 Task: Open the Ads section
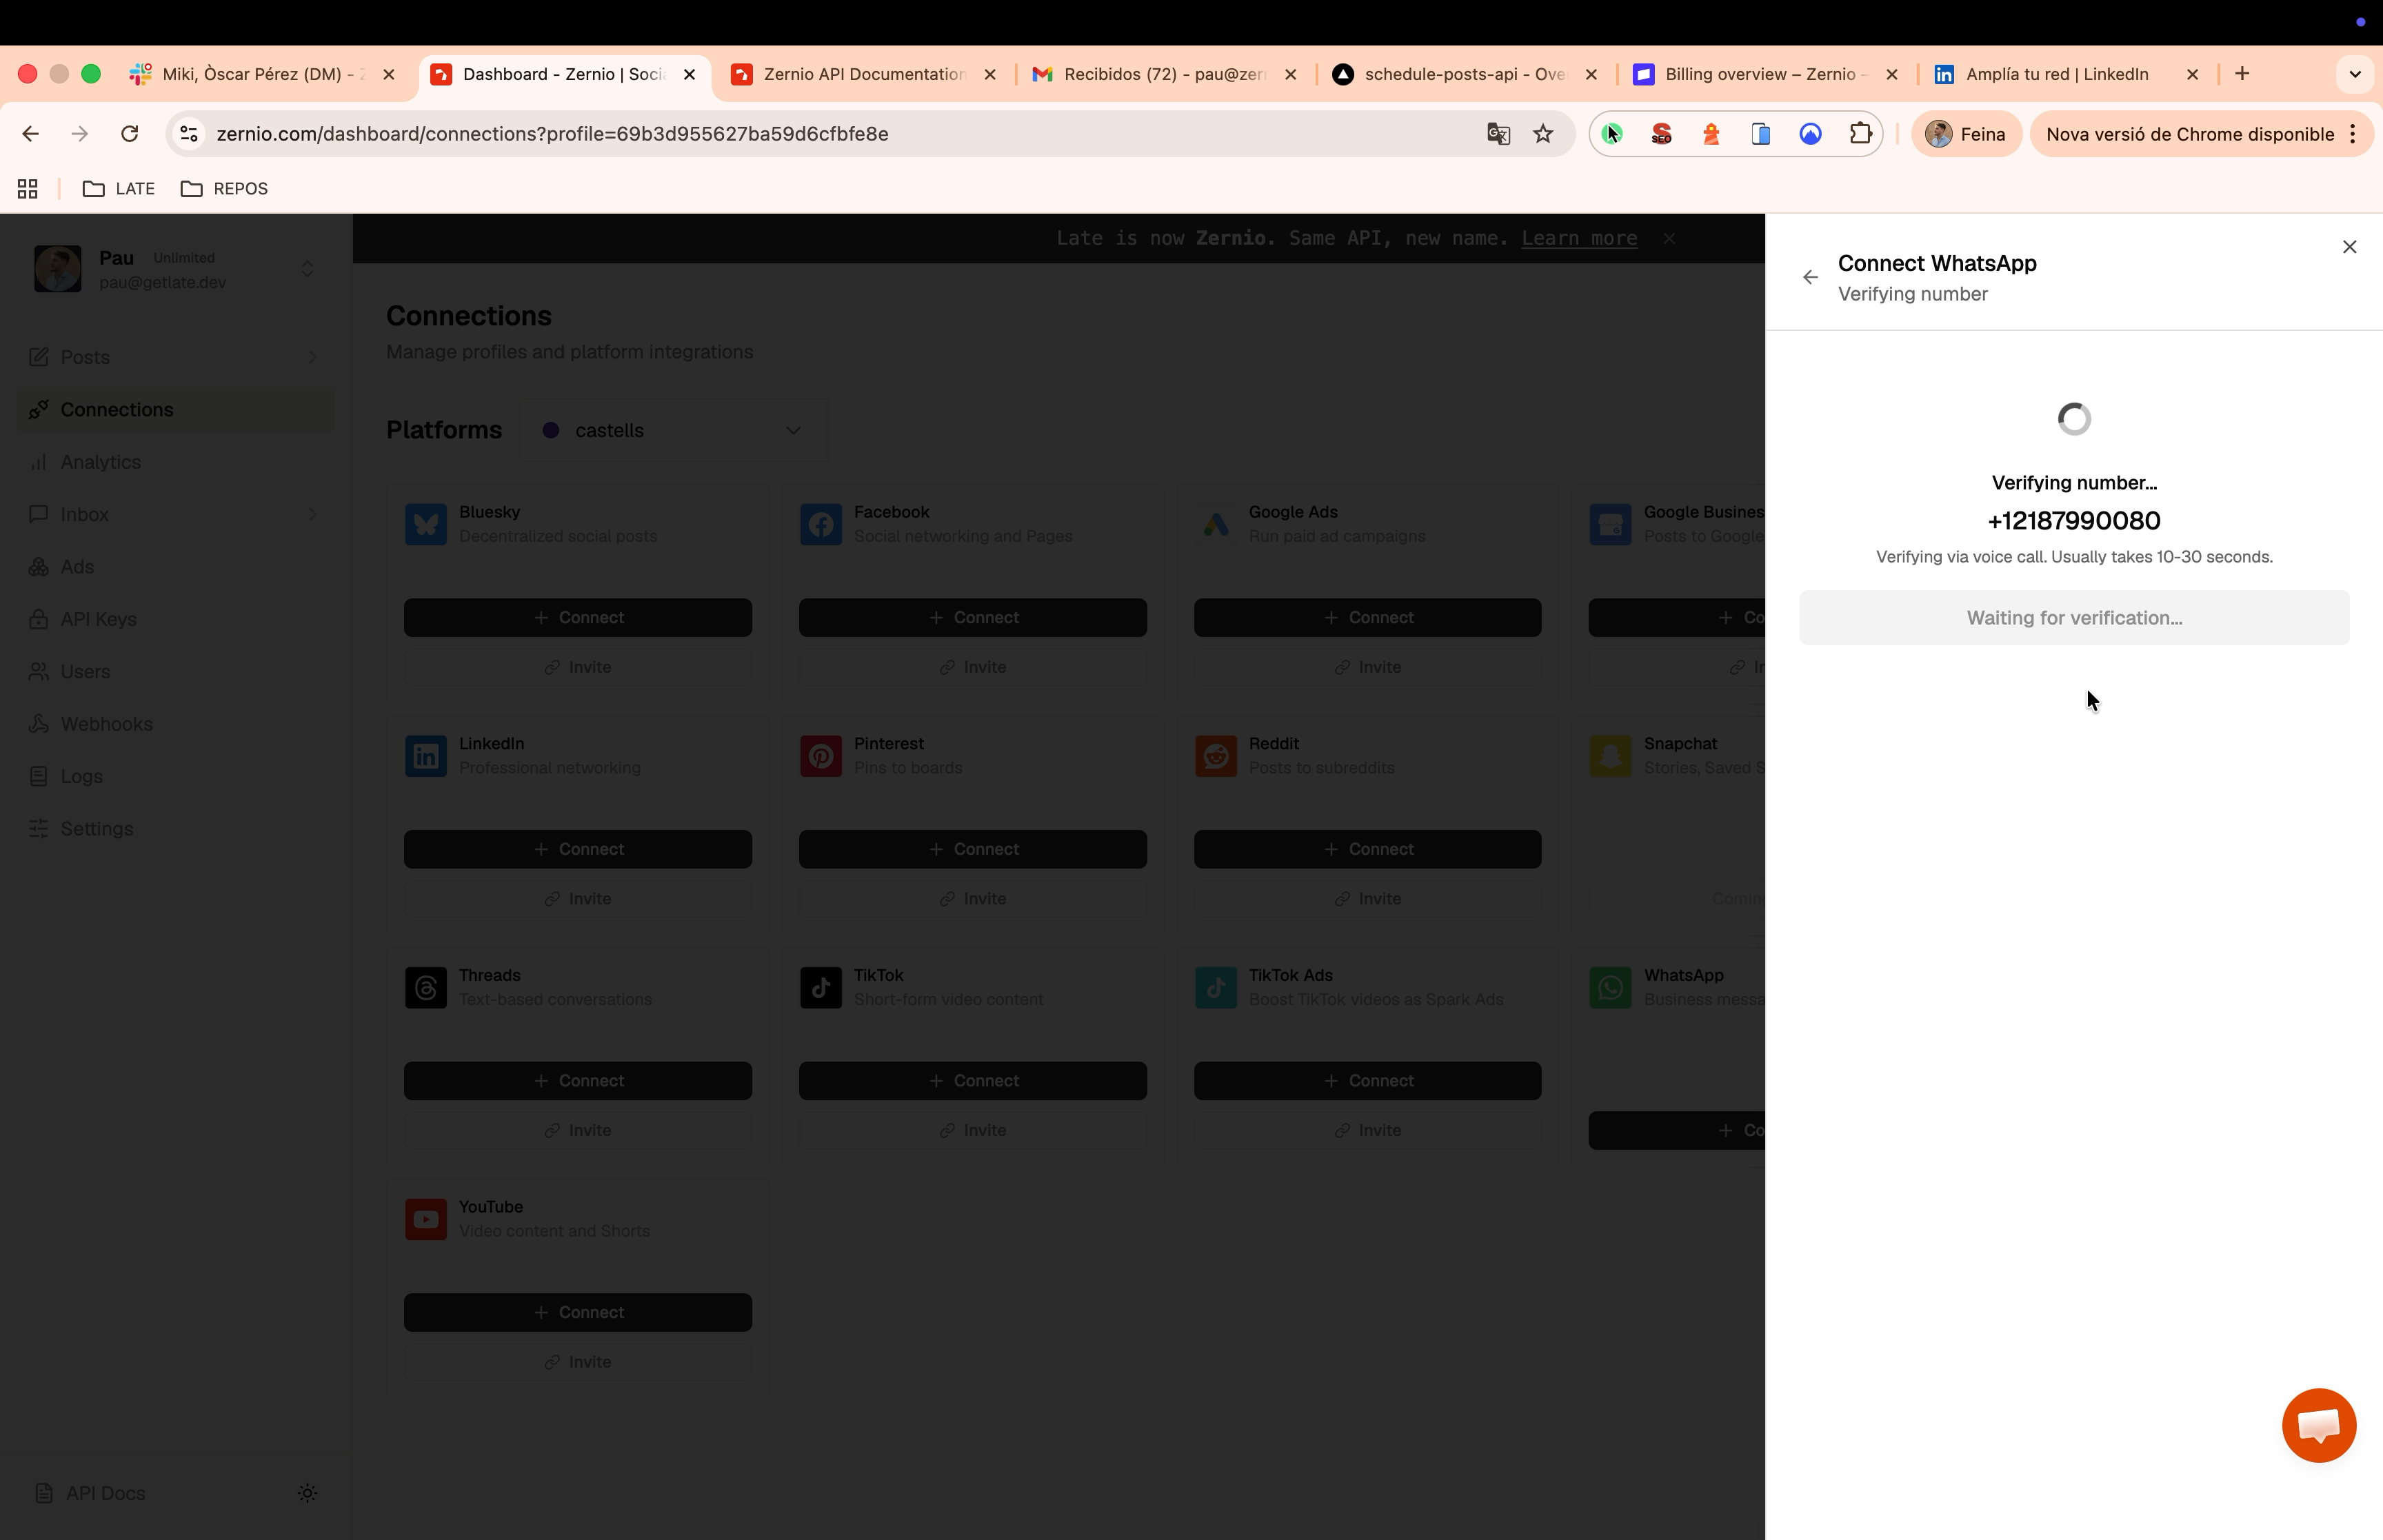[77, 566]
